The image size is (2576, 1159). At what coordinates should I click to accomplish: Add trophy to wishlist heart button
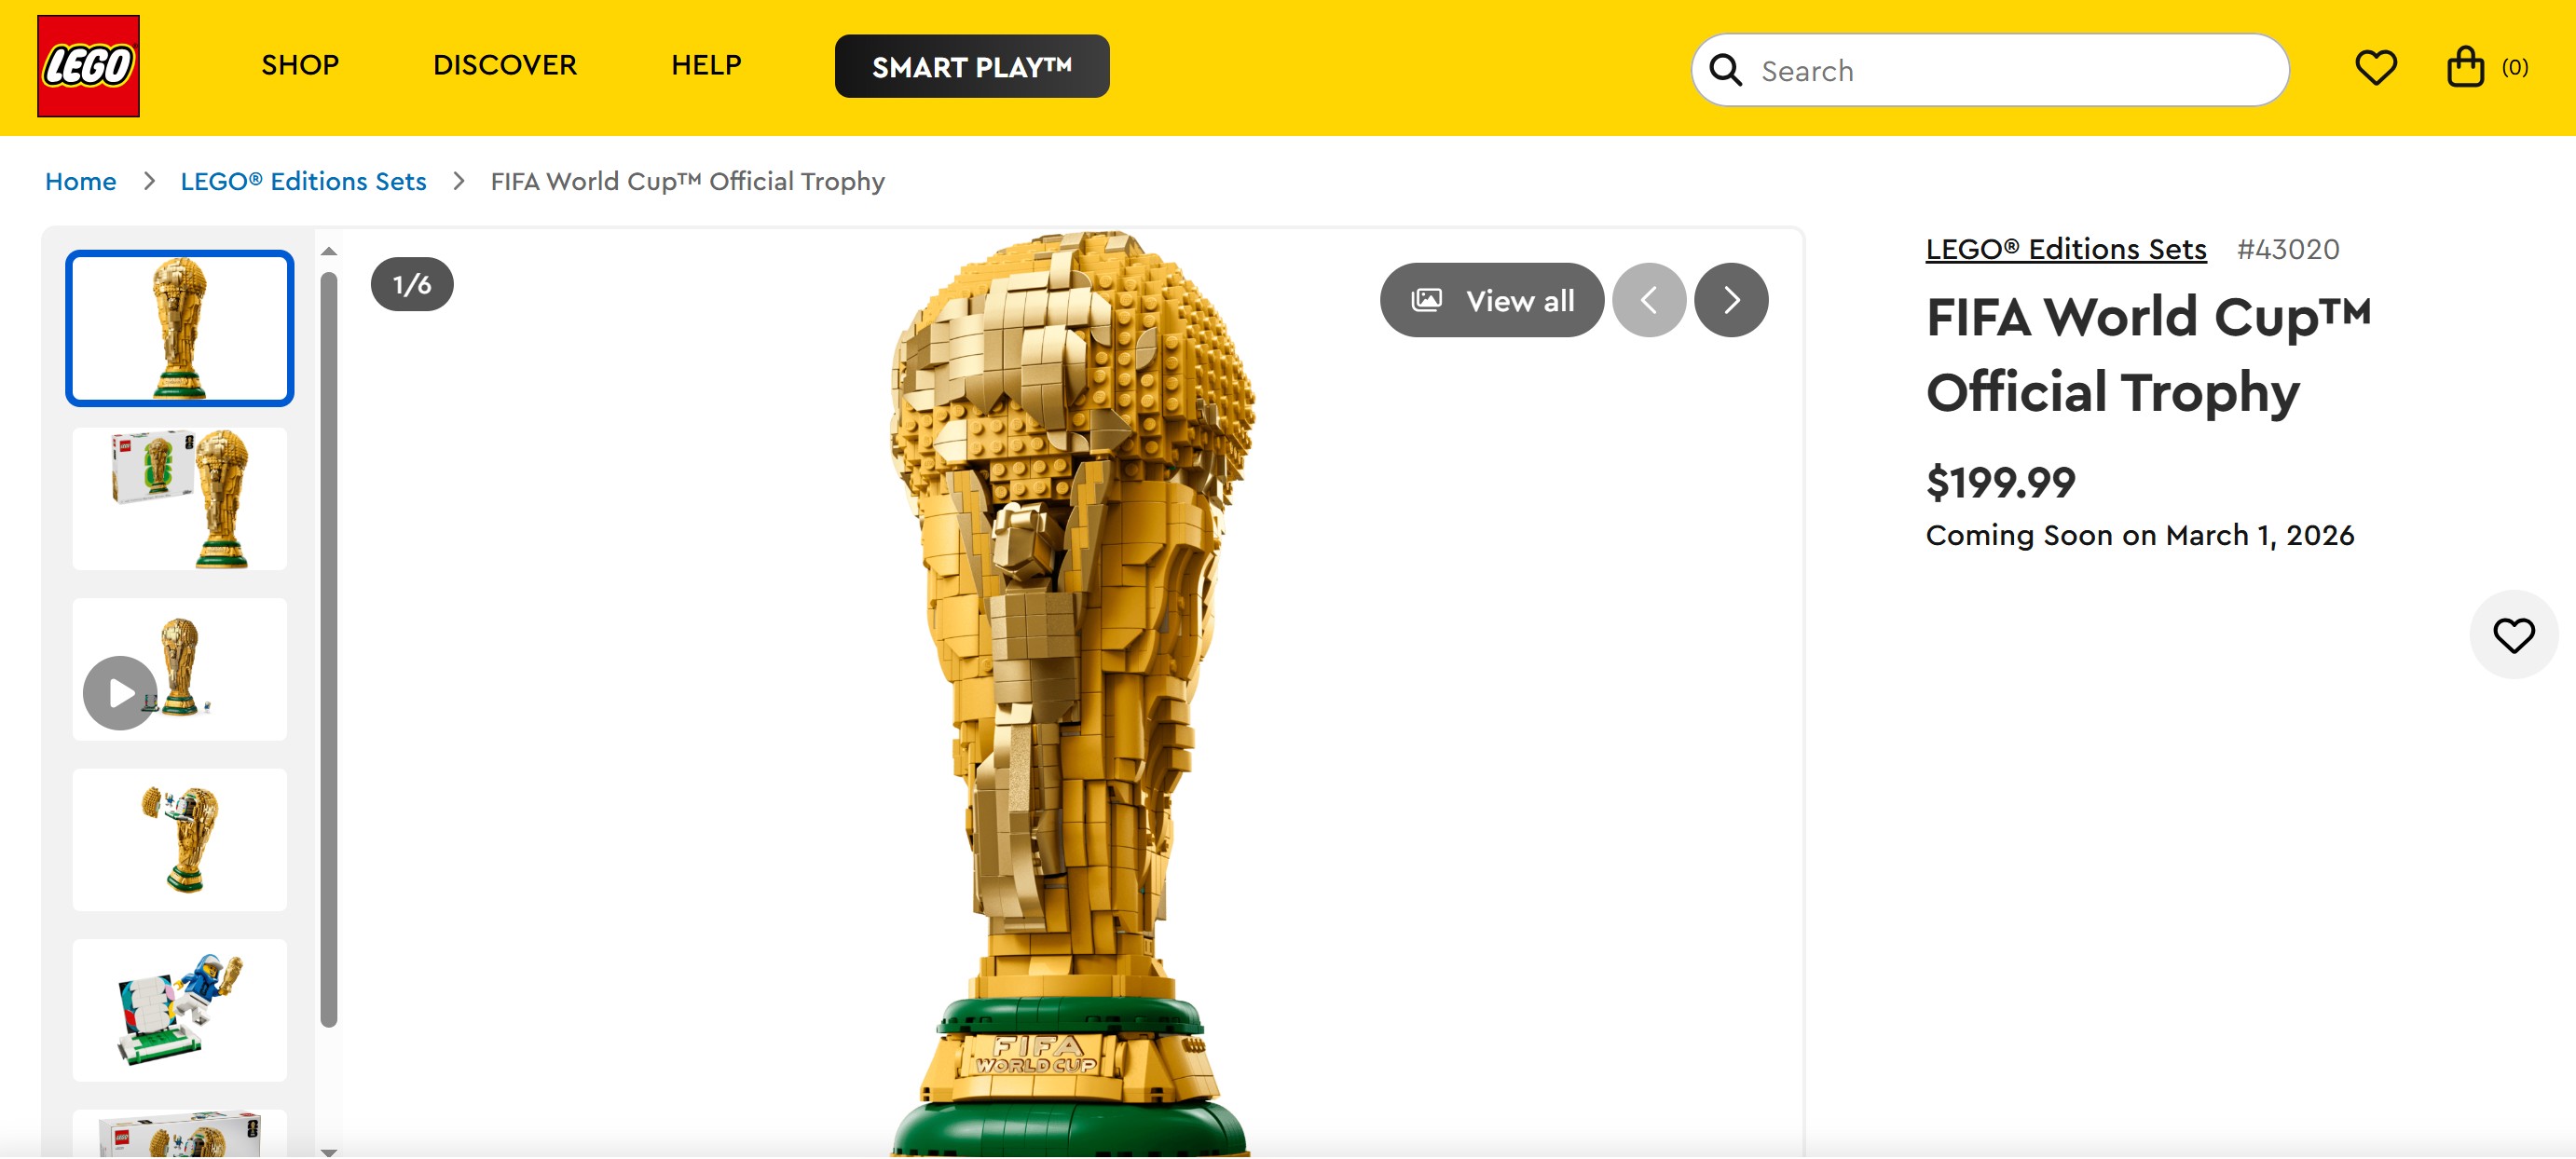[2513, 635]
